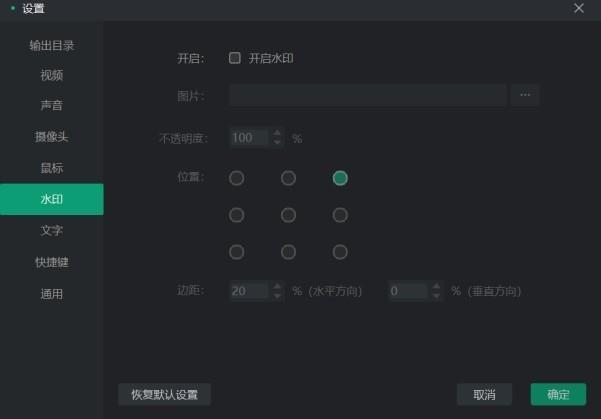Increase opacity with the up arrow
The height and width of the screenshot is (419, 601).
[277, 133]
